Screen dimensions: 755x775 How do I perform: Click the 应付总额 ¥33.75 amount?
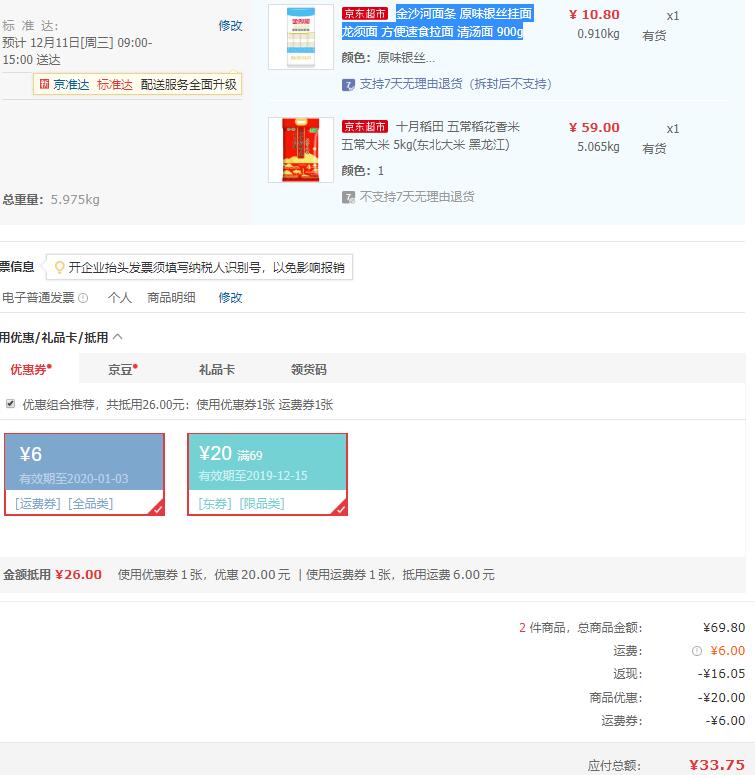point(716,765)
